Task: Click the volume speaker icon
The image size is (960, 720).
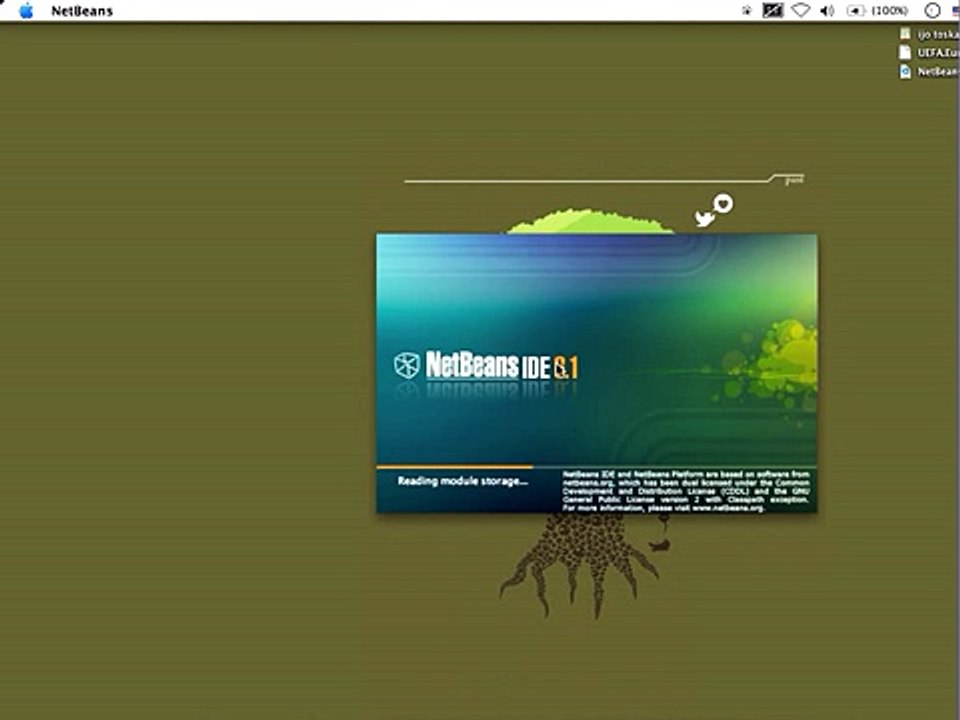Action: 827,10
